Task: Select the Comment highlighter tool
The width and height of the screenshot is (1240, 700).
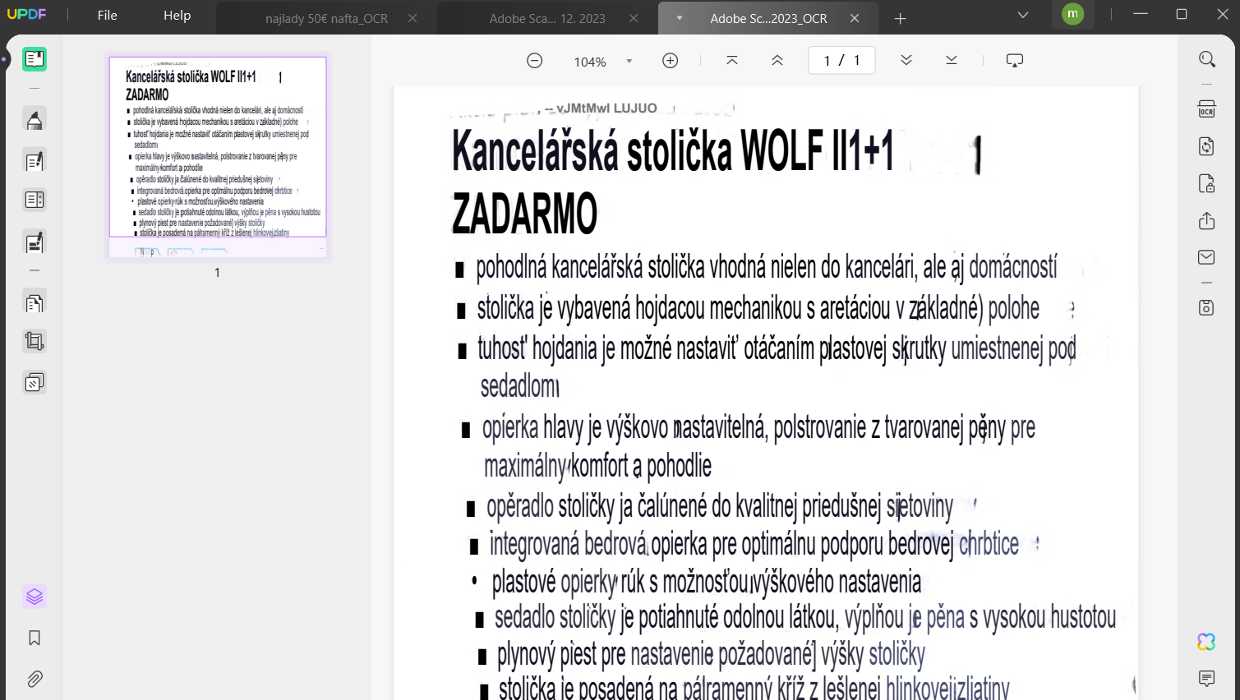Action: (34, 120)
